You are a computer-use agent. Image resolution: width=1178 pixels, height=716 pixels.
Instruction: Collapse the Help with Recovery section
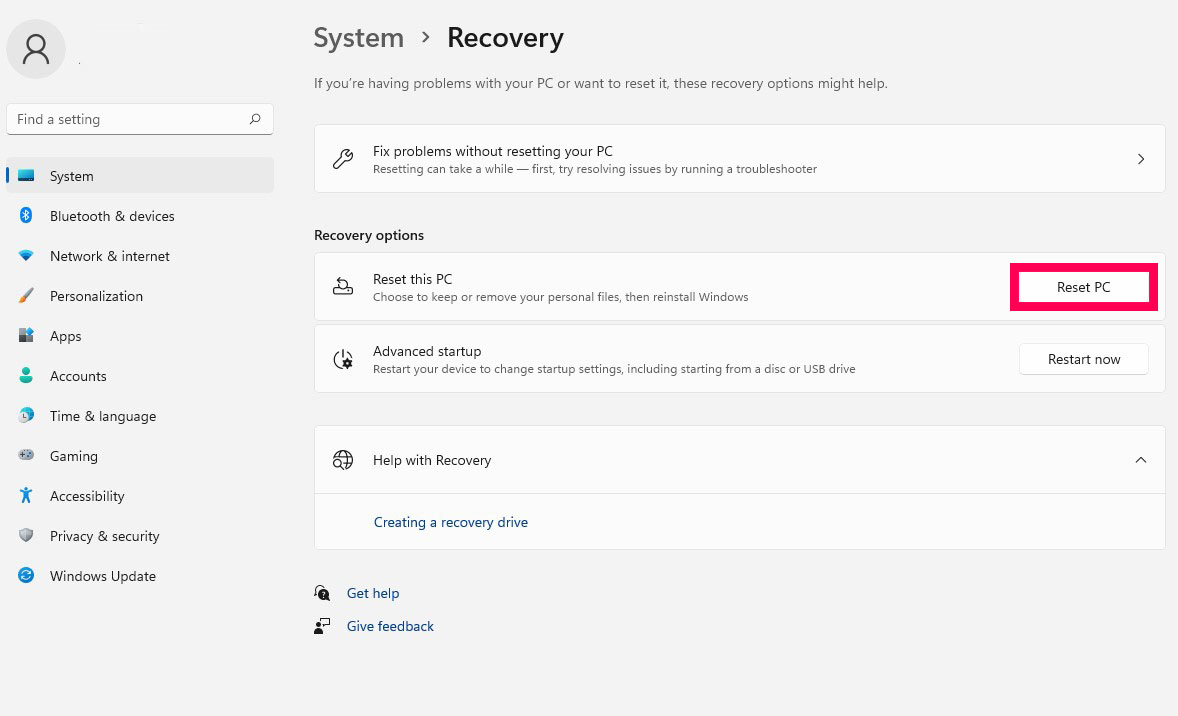[x=1140, y=460]
